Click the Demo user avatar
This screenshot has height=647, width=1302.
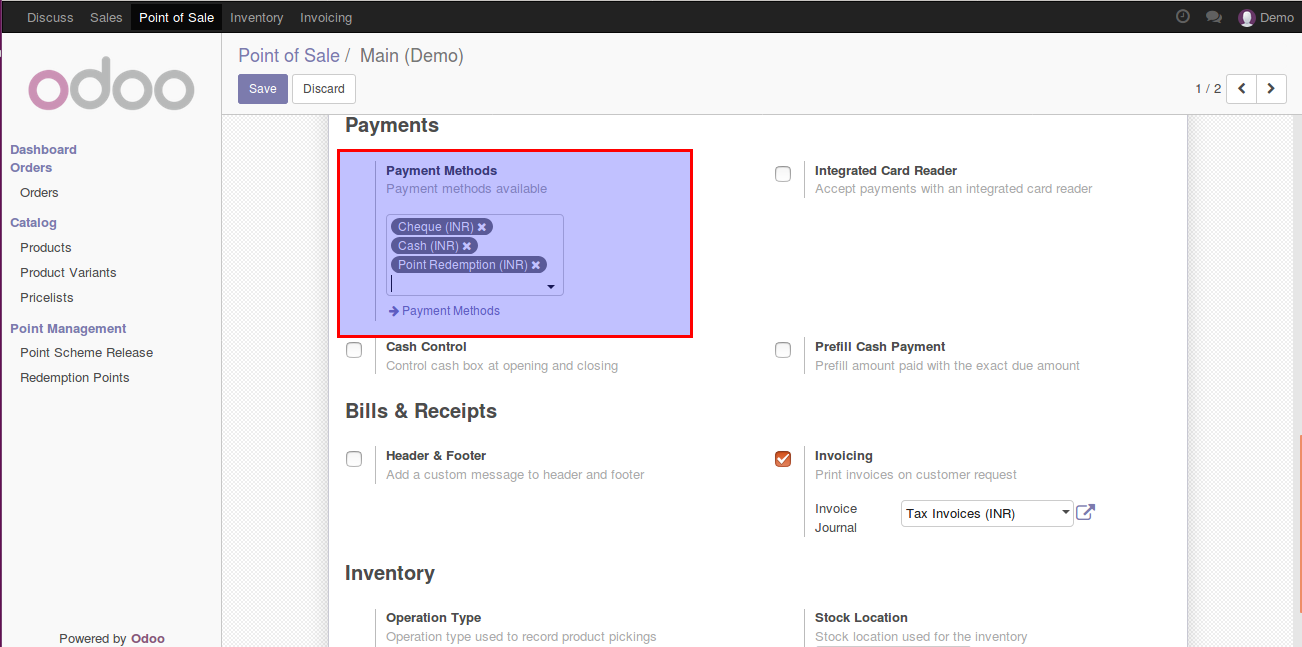1246,18
